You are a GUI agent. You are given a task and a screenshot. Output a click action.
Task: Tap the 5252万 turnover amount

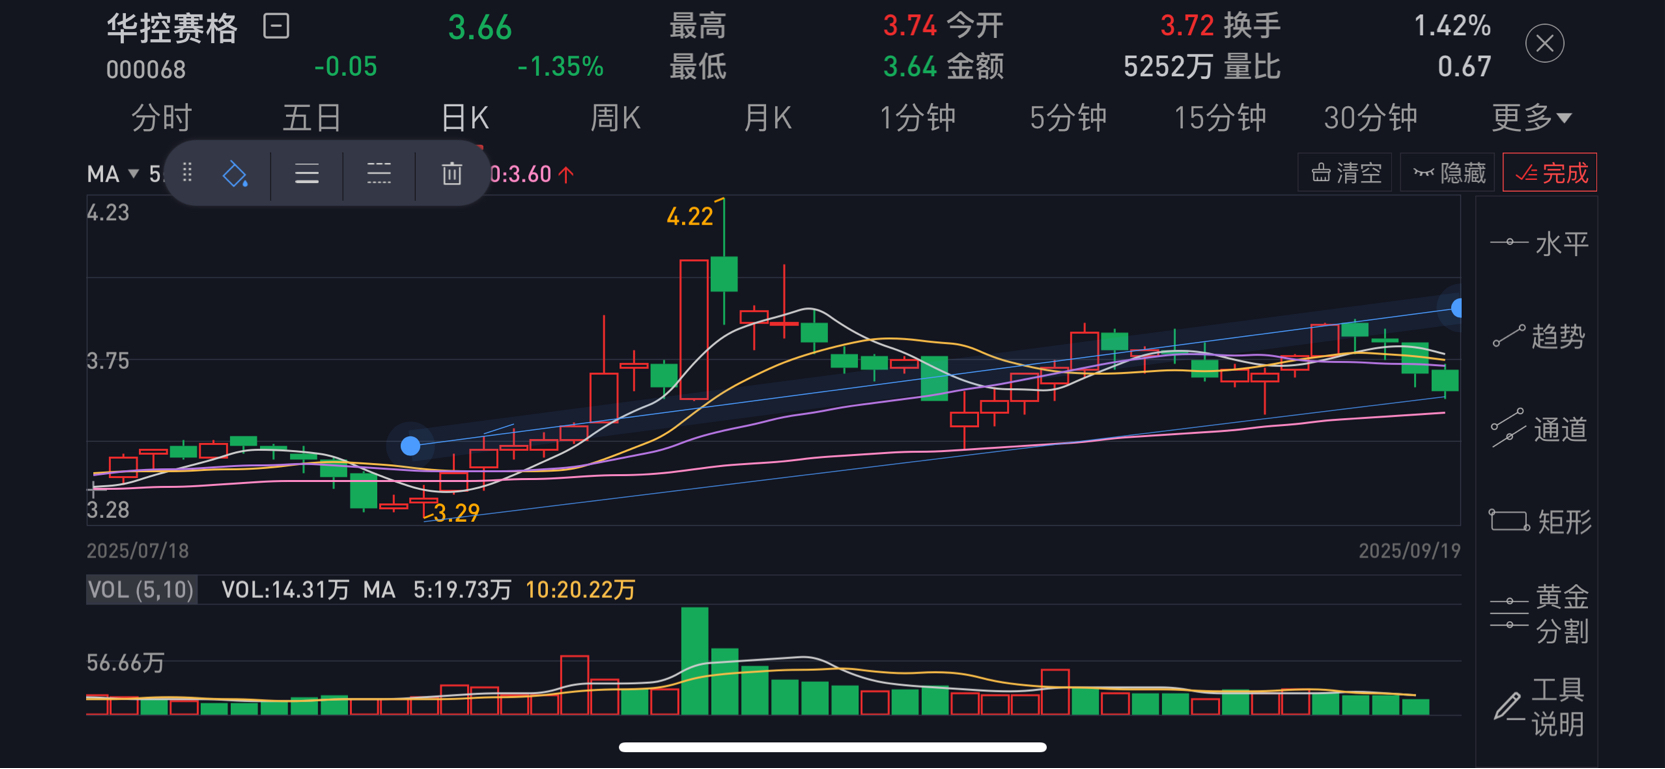(1168, 67)
